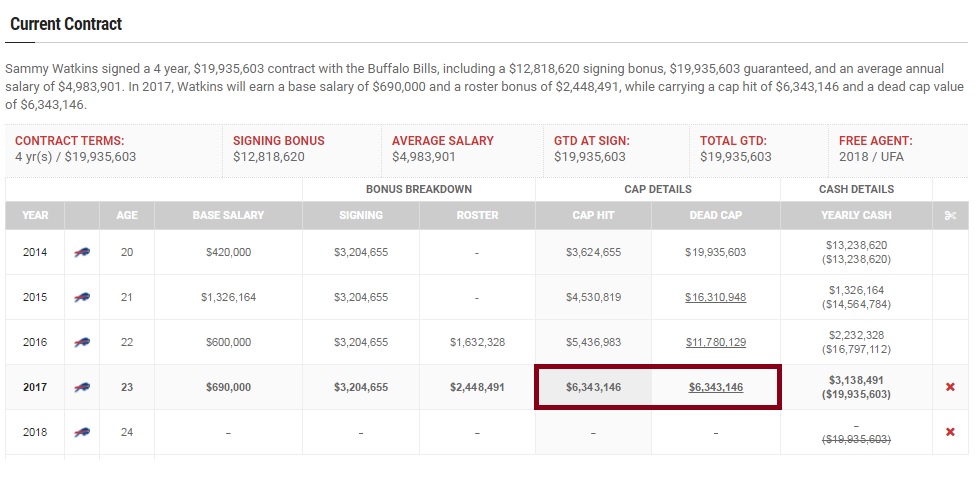Click the BONUS BREAKDOWN group heading
This screenshot has height=502, width=979.
click(419, 189)
